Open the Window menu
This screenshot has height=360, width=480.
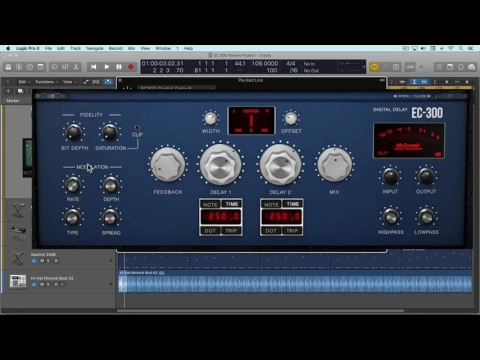163,48
